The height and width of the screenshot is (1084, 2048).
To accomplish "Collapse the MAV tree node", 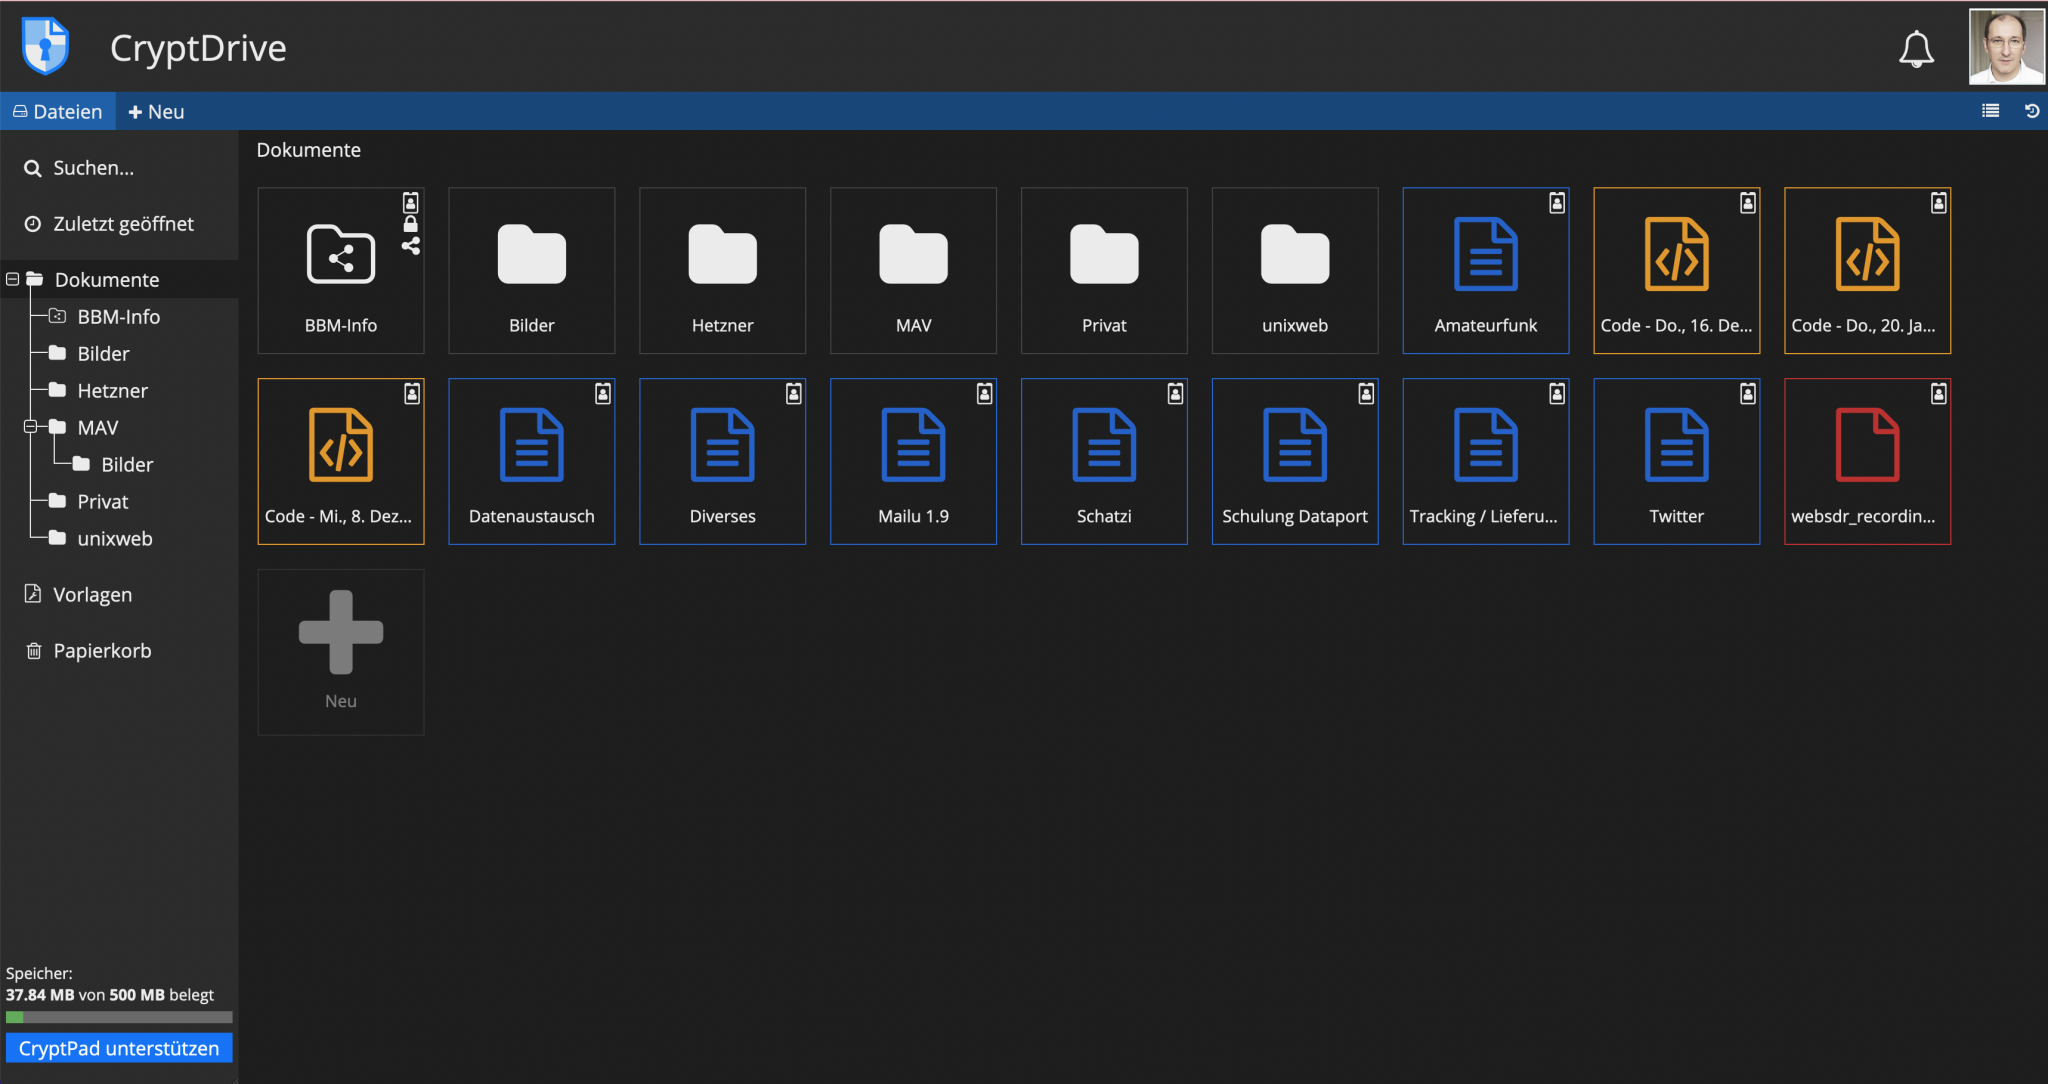I will click(30, 427).
